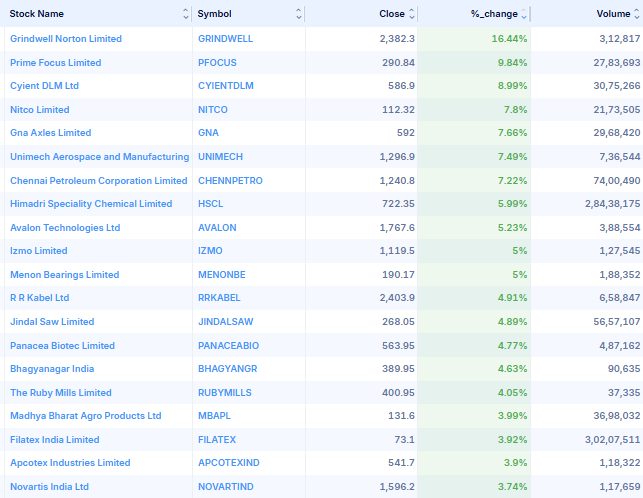
Task: Sort by Symbol column sort icon
Action: tap(299, 14)
